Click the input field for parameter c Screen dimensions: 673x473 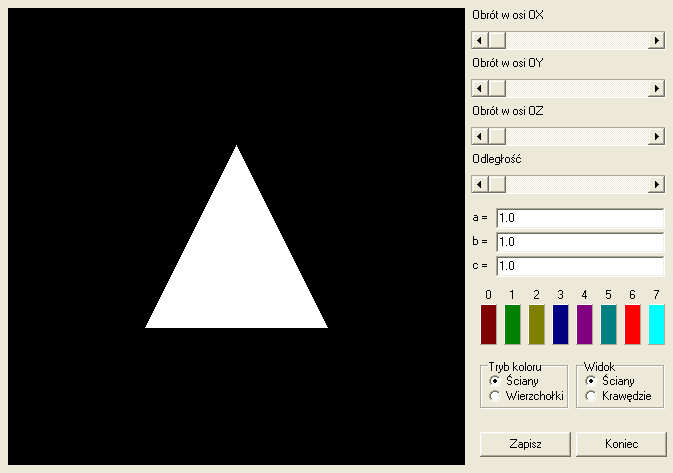click(x=579, y=266)
